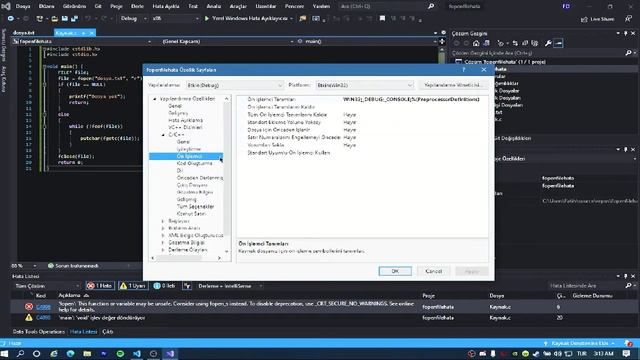Collapse the Yapılandırma Özellikleri tree node

pos(155,99)
